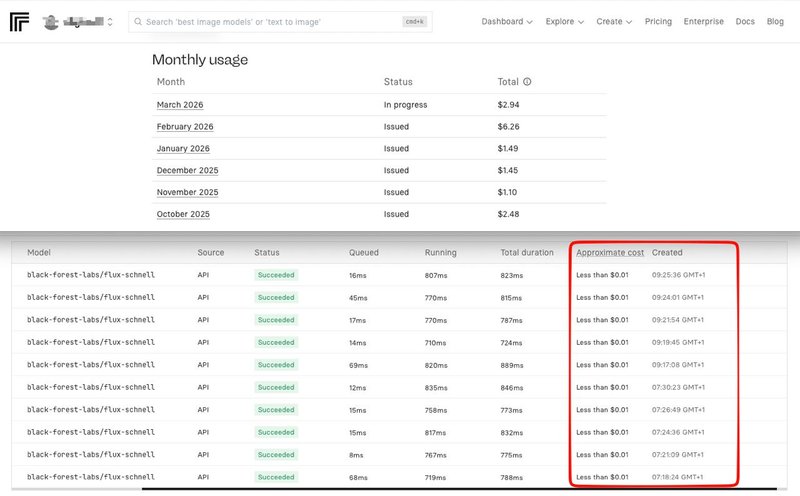Click the search magnifier icon

pyautogui.click(x=138, y=22)
